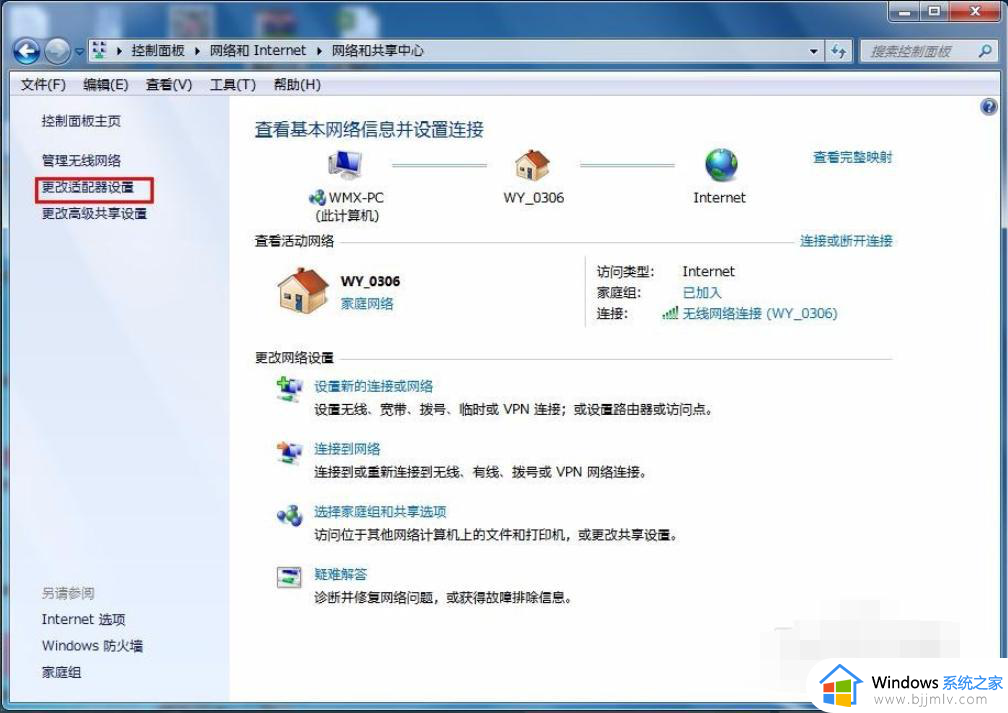The width and height of the screenshot is (1008, 713).
Task: Click the Control Panel icon in address bar
Action: (x=99, y=50)
